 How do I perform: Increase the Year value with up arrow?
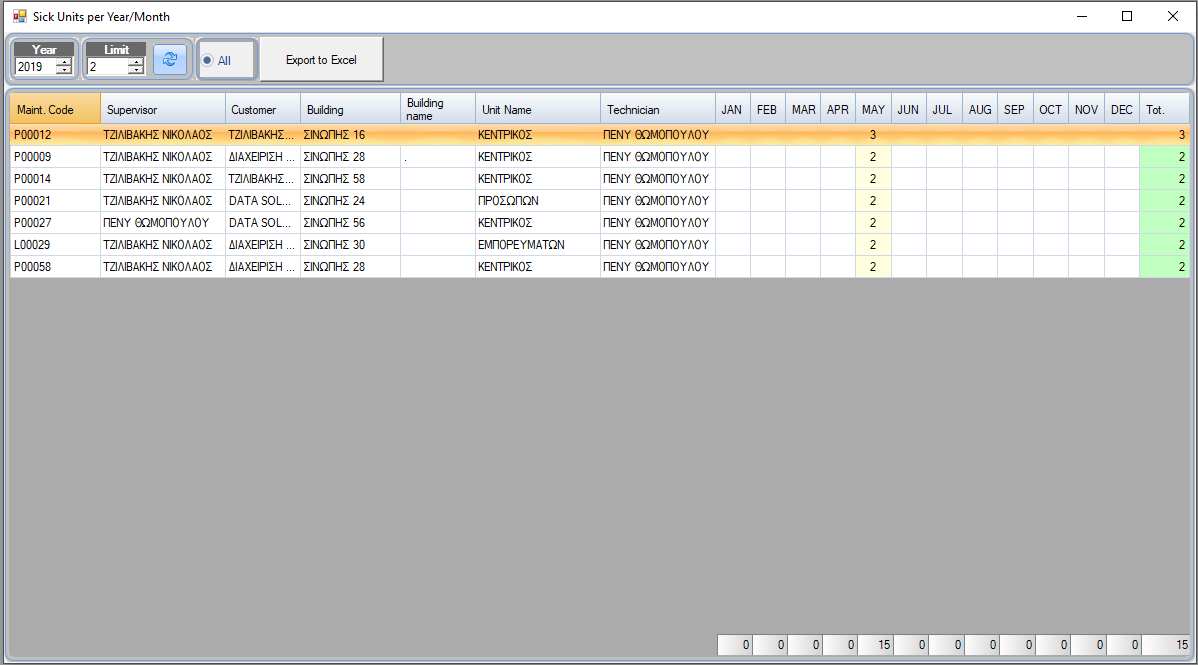(x=64, y=62)
